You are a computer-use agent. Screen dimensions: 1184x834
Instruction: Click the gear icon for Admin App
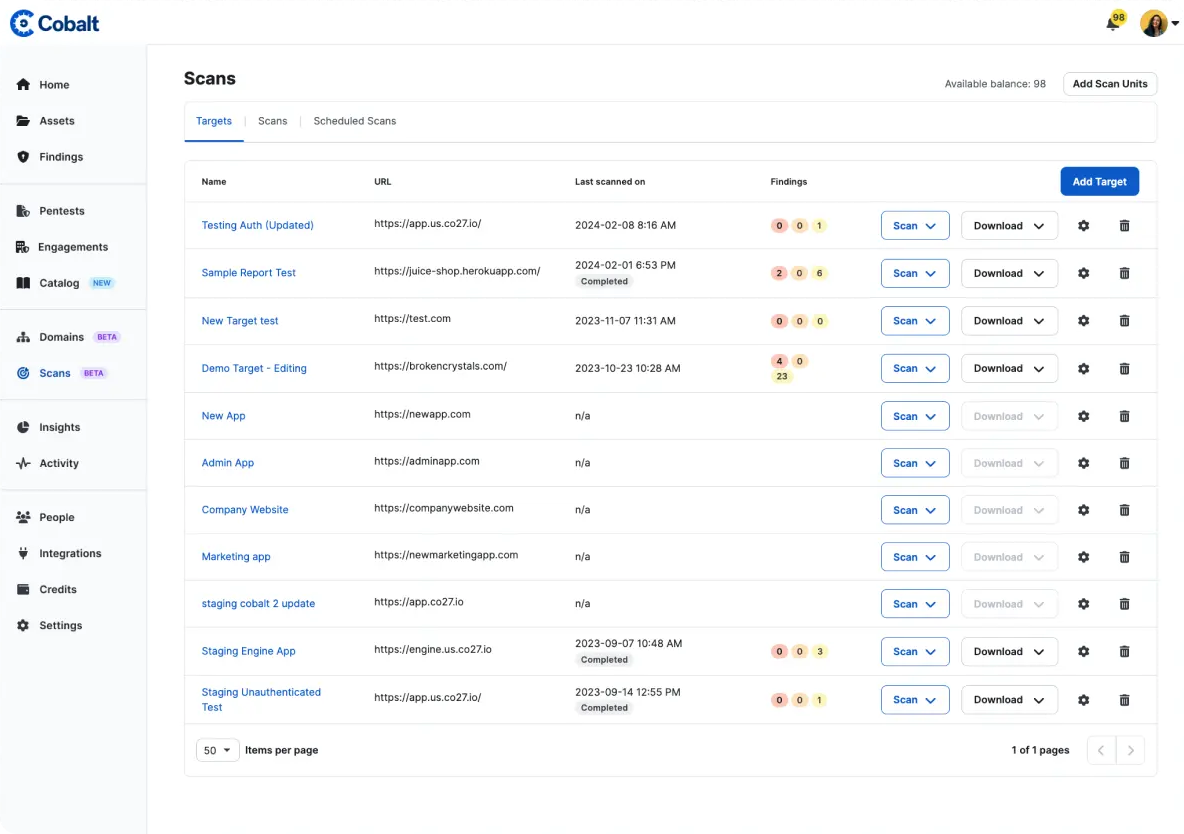click(x=1083, y=463)
